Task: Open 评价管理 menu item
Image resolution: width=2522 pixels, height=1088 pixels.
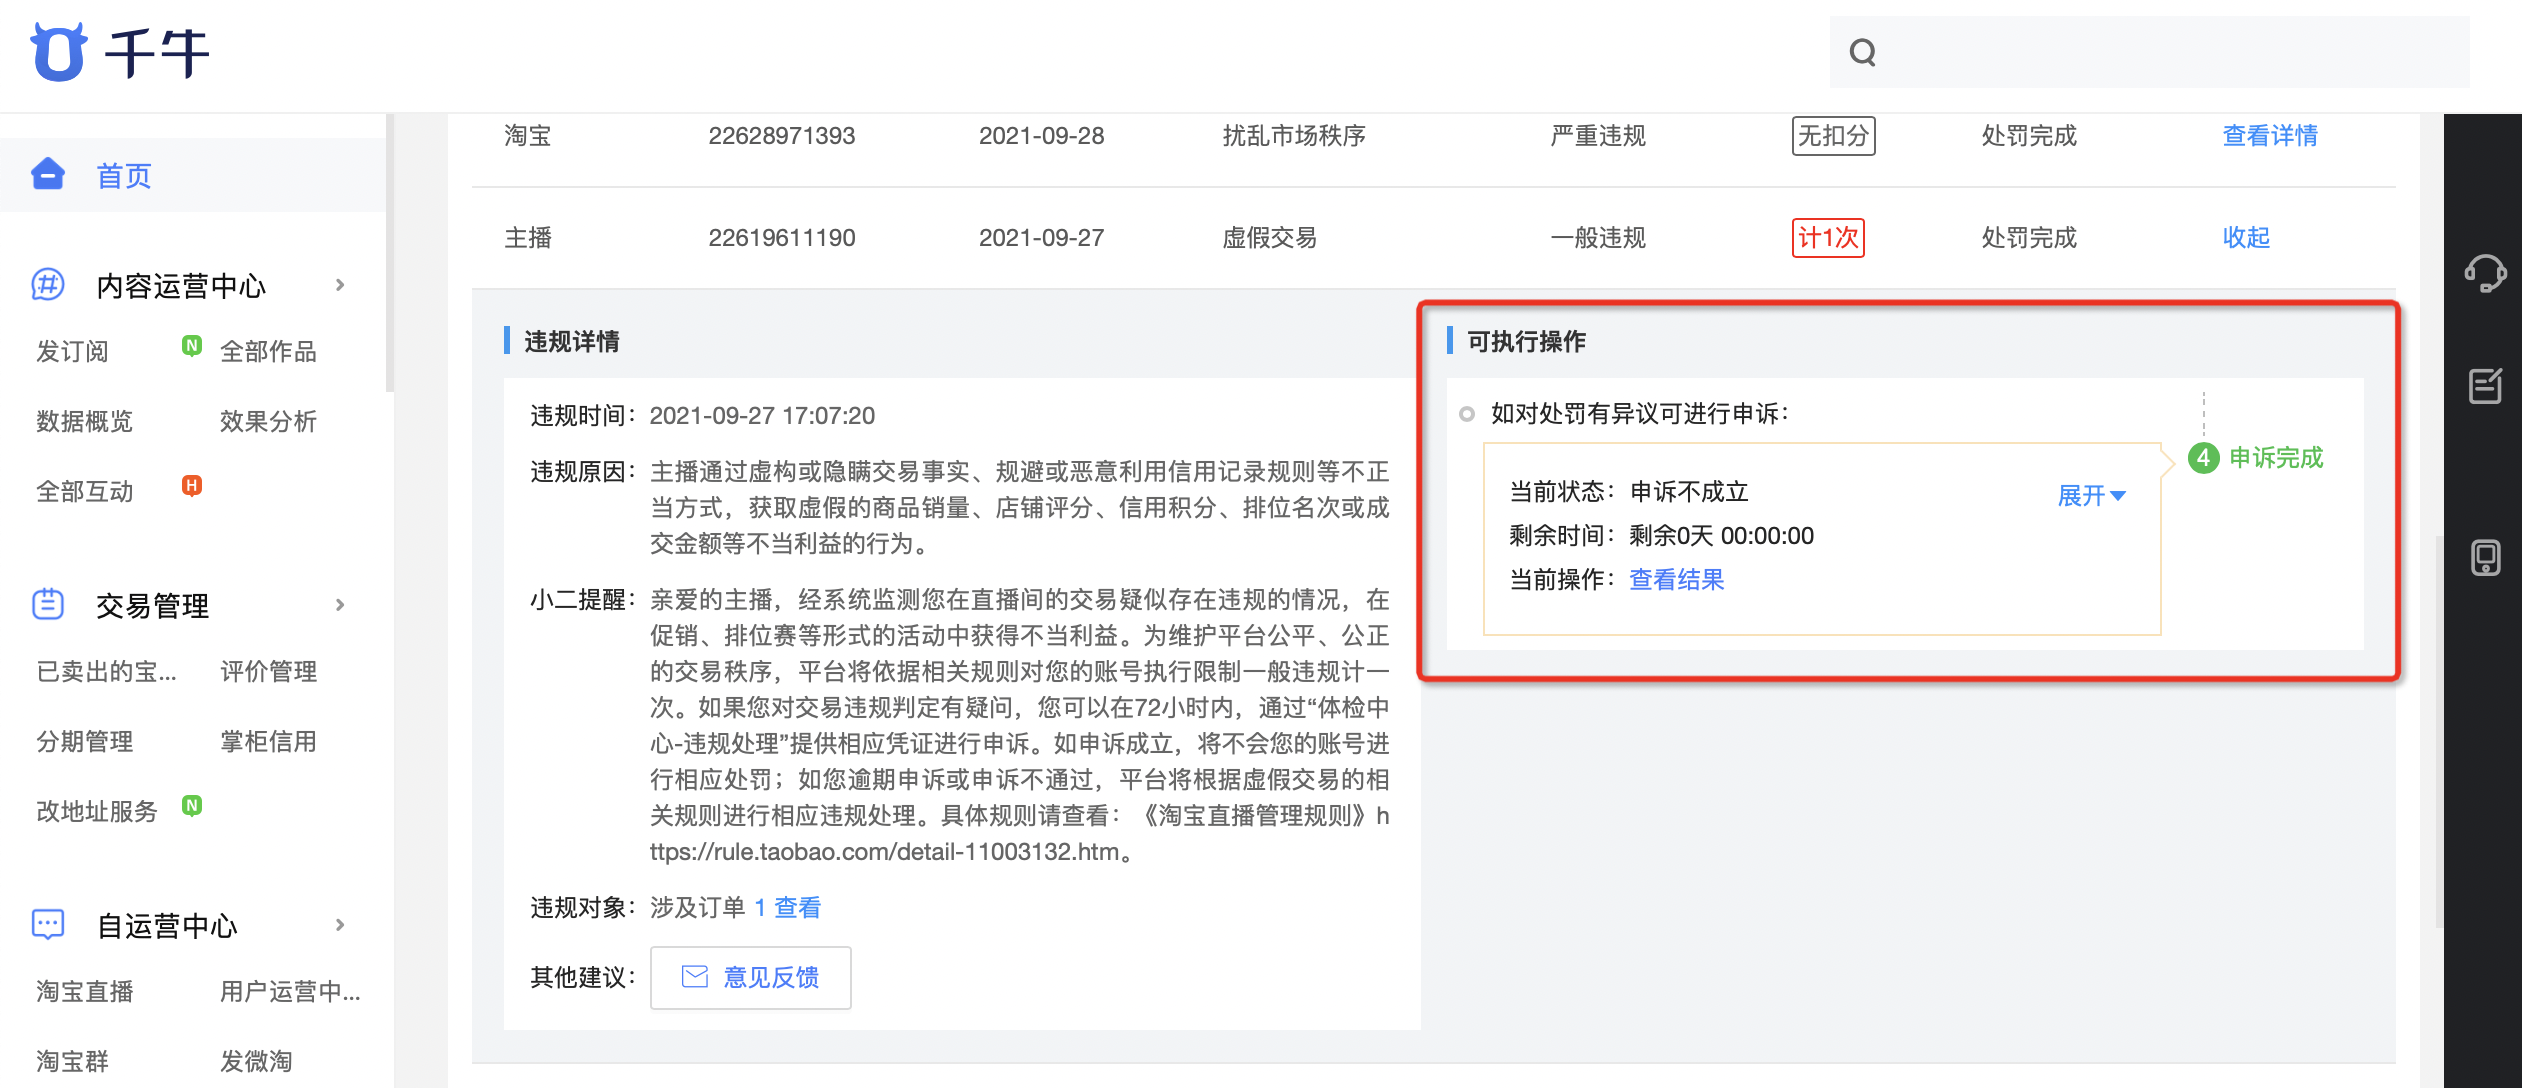Action: (268, 672)
